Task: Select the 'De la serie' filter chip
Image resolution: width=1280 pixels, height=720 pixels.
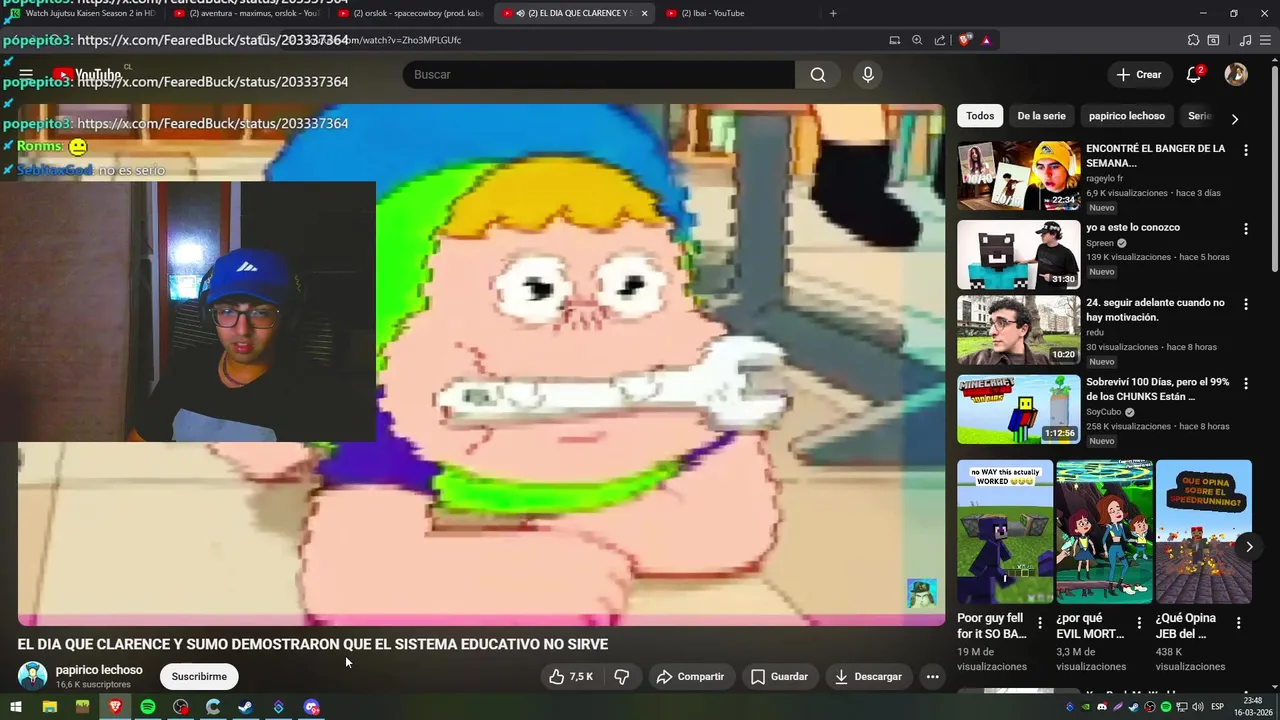Action: (1041, 116)
